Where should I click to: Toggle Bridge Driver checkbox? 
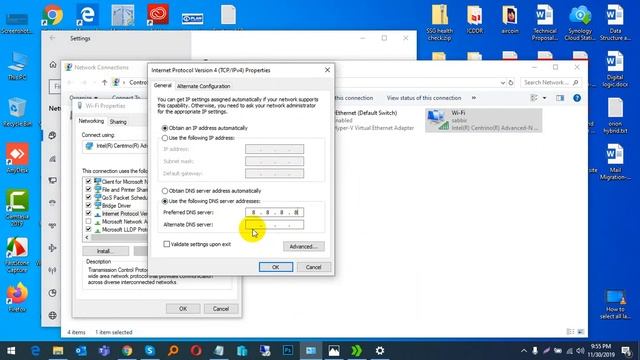[x=88, y=205]
